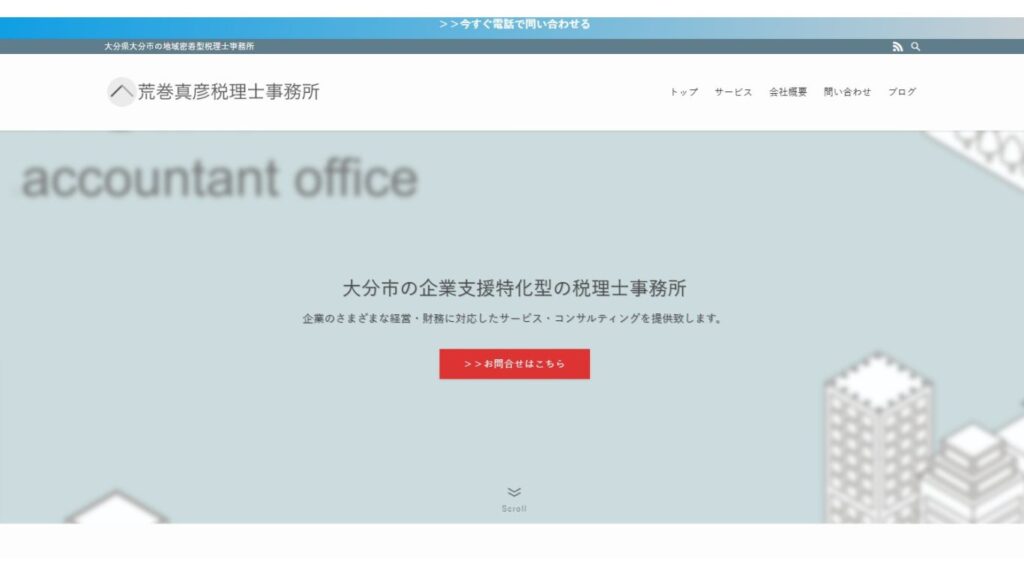The image size is (1024, 576).
Task: Click the RSS feed icon
Action: tap(897, 47)
